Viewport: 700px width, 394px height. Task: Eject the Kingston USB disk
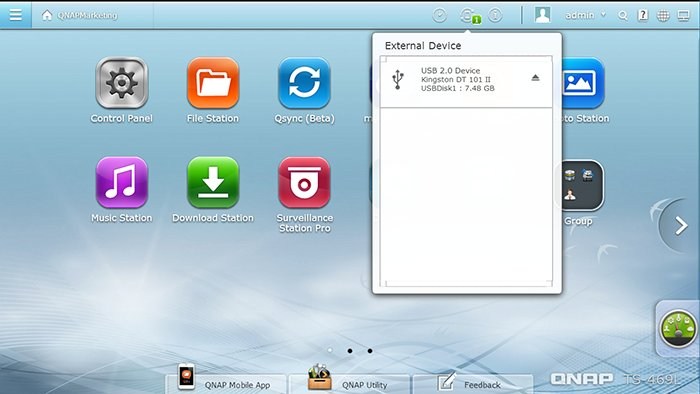pyautogui.click(x=535, y=78)
